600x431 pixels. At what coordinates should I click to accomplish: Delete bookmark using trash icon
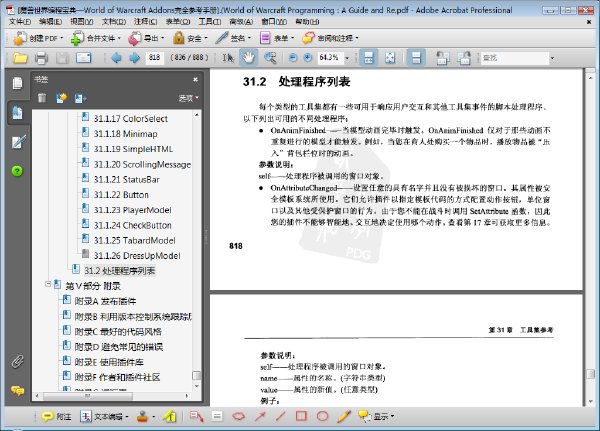click(x=42, y=98)
